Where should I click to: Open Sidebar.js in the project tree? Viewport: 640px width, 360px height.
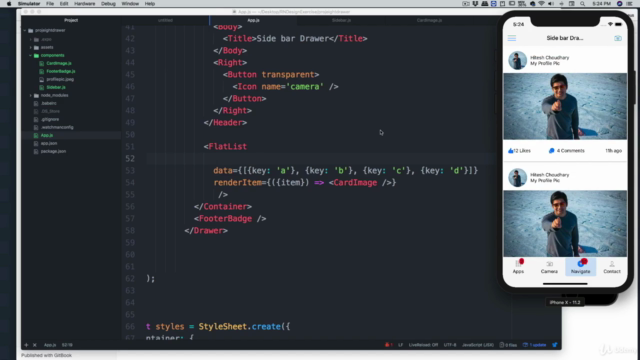point(56,87)
